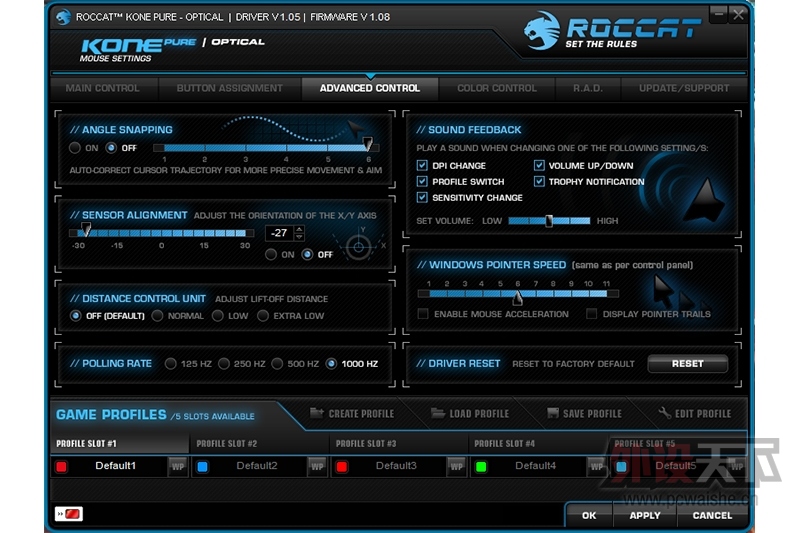Screen dimensions: 800x533
Task: Click light blue swatch of Default5
Action: (x=621, y=467)
